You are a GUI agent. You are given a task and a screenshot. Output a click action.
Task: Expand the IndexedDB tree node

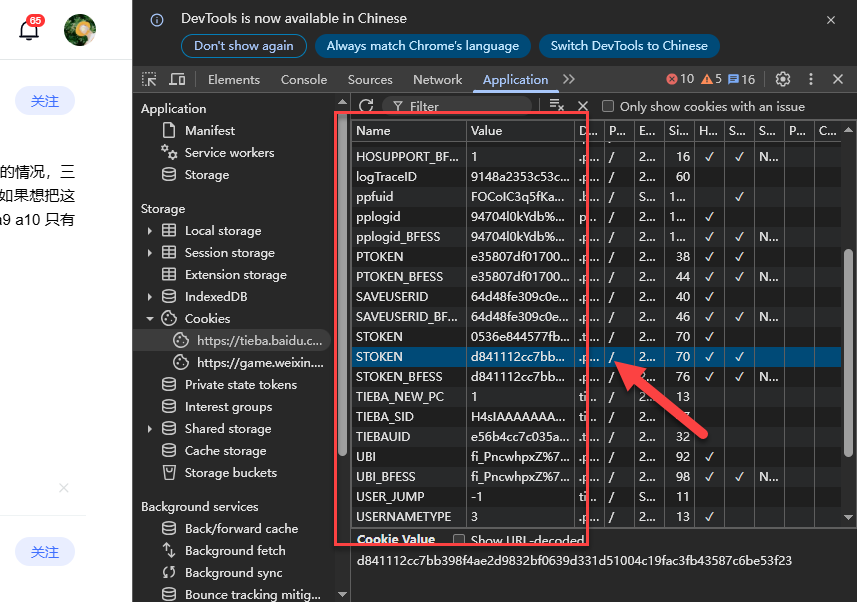[150, 297]
